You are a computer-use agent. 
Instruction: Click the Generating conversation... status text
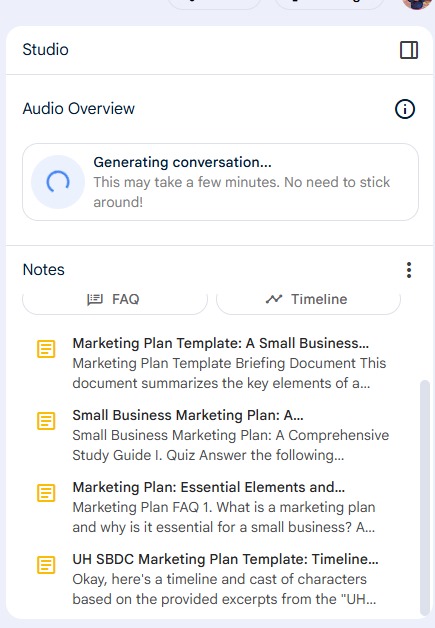183,162
